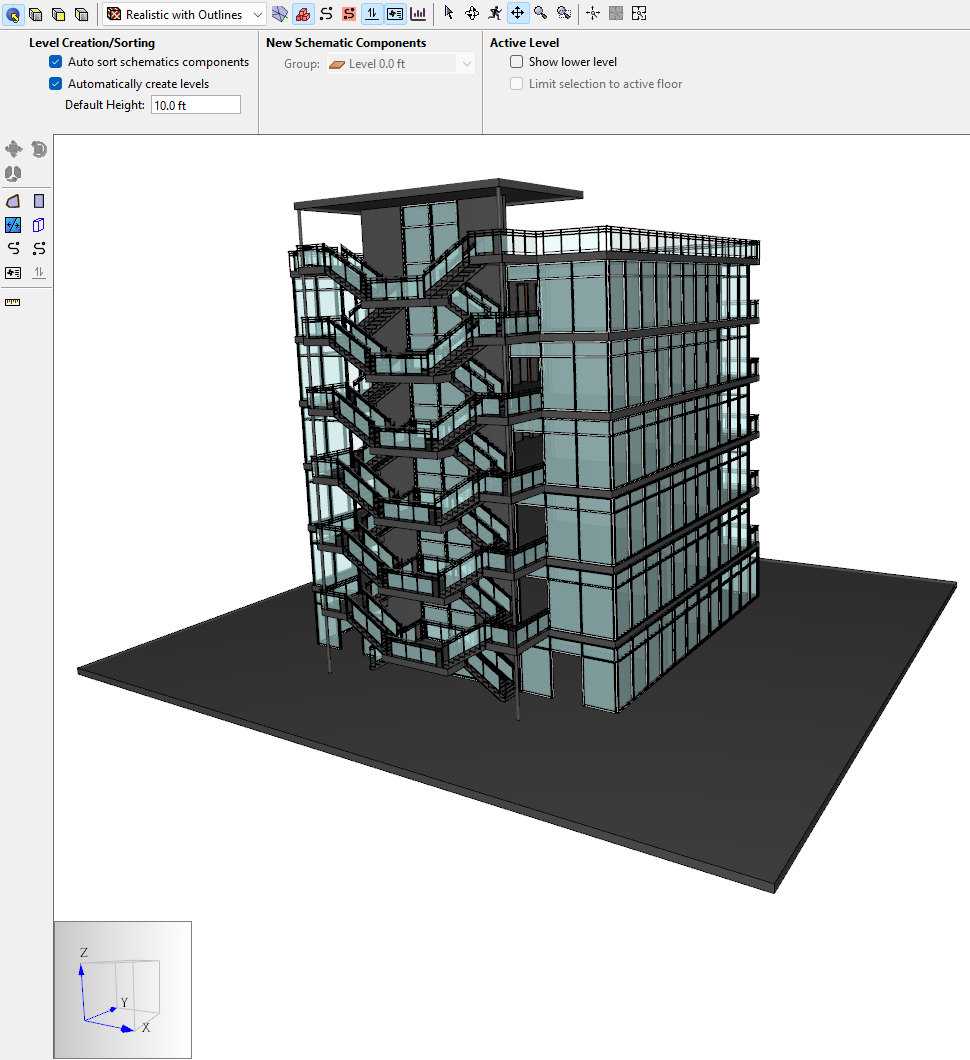970x1060 pixels.
Task: Click the yellow-faced cube view icon
Action: tap(59, 14)
